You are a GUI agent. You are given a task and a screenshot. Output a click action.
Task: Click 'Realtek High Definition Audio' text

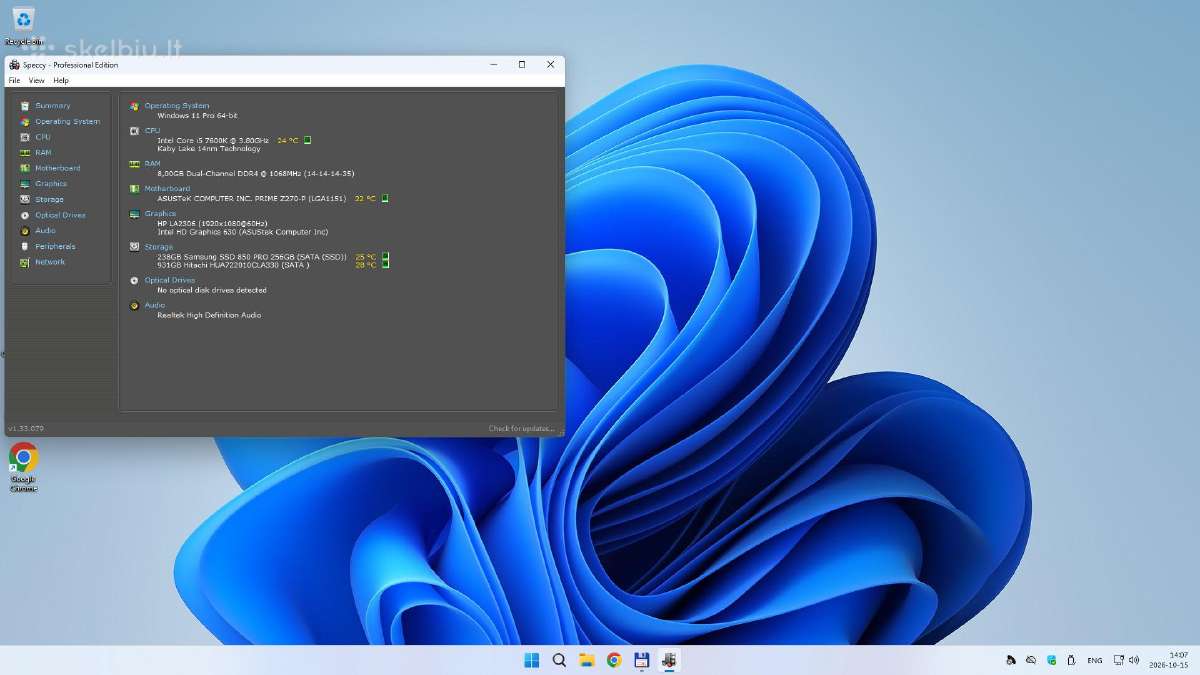click(209, 315)
